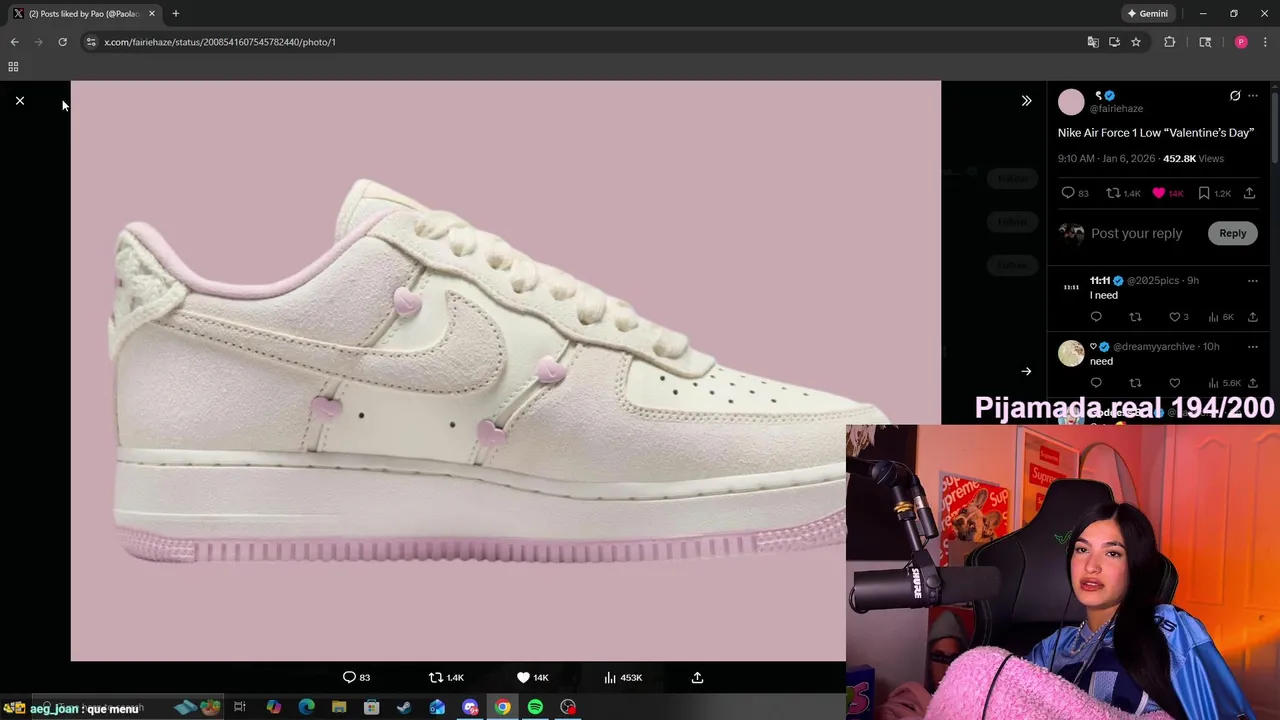This screenshot has height=720, width=1280.
Task: Reply icon with 83 below photo
Action: (356, 677)
